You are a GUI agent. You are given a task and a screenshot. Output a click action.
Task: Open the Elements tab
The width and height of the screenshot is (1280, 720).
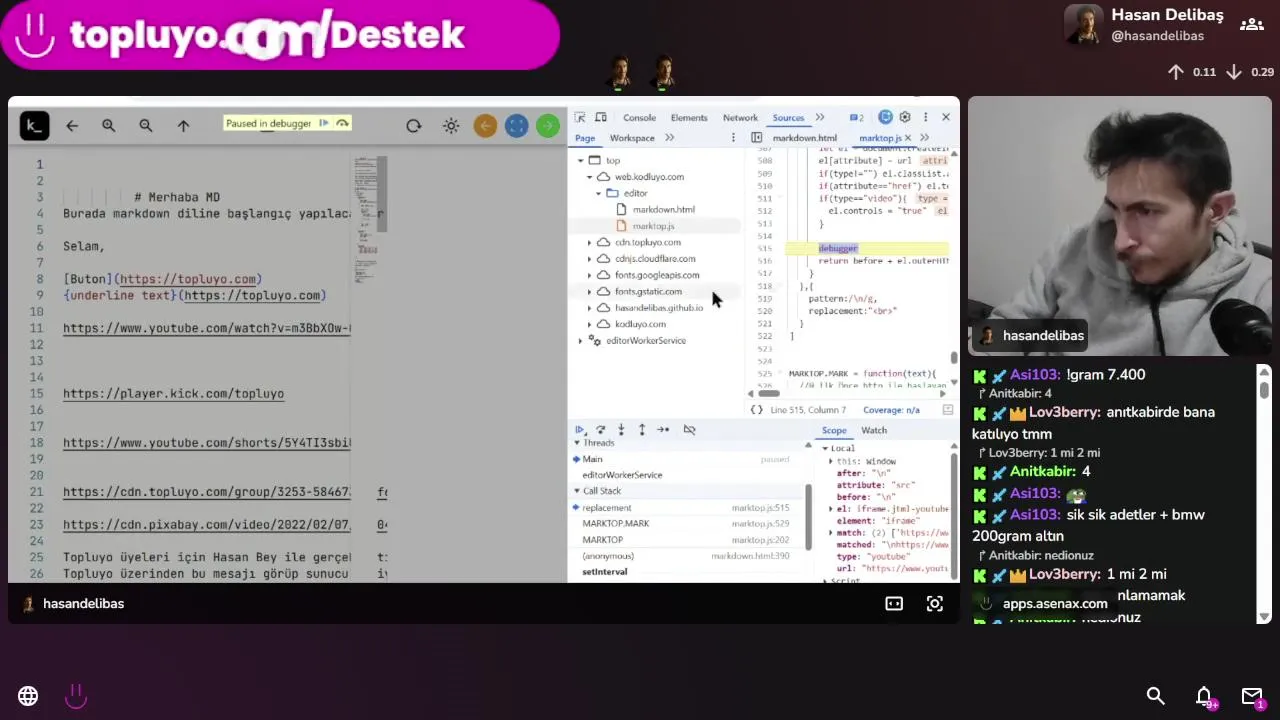689,118
